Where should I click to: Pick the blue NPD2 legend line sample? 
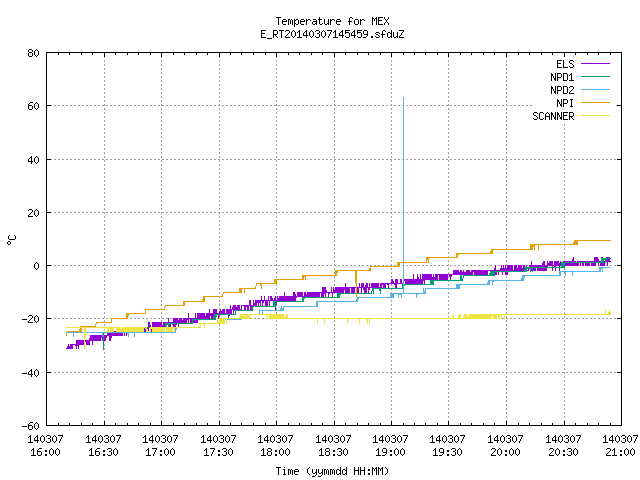[595, 90]
